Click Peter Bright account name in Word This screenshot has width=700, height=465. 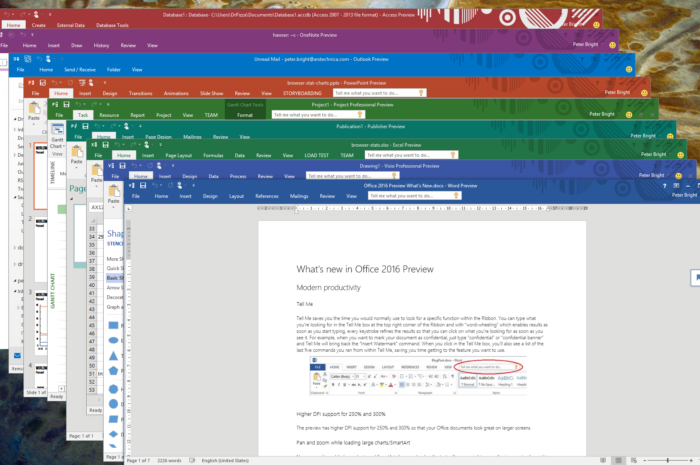pyautogui.click(x=684, y=195)
